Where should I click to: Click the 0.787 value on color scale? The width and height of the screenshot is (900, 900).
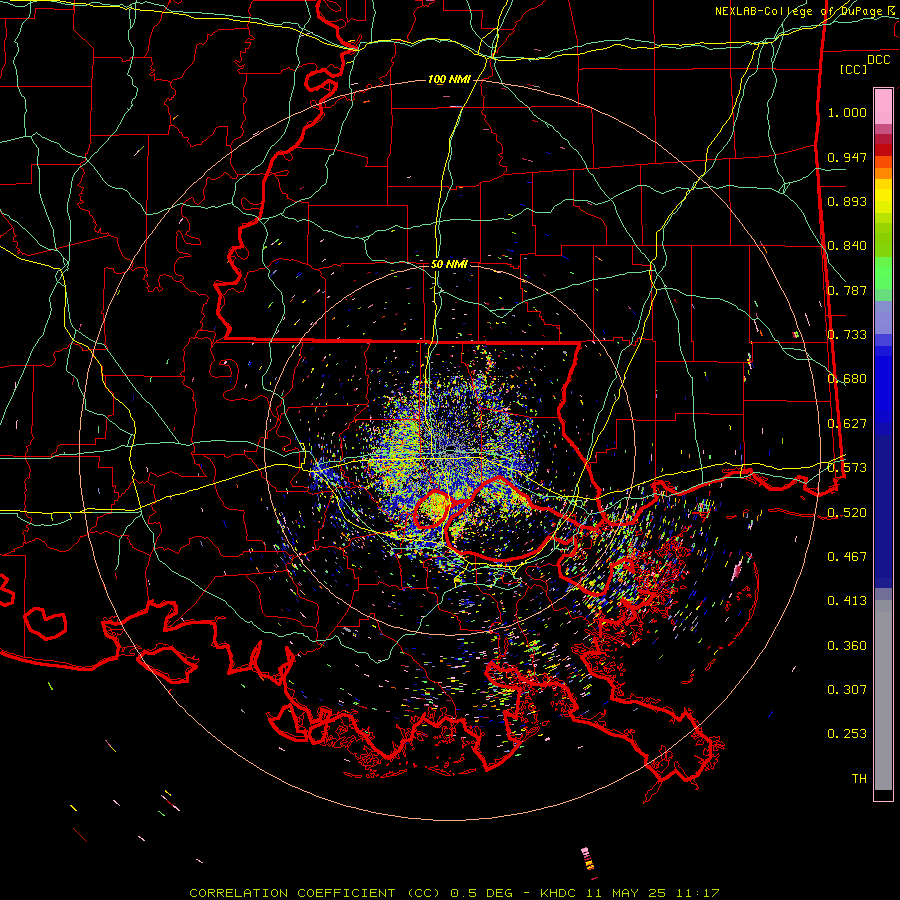(847, 290)
